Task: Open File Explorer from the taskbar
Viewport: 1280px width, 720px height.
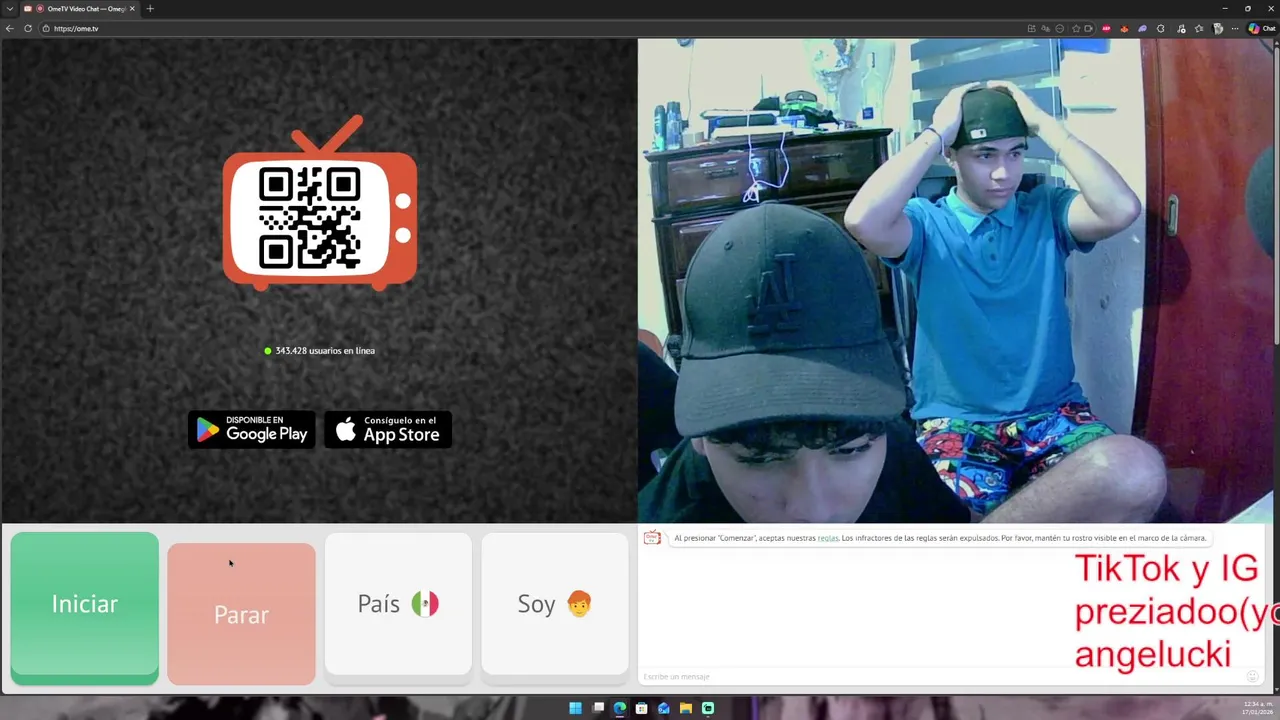Action: pos(686,708)
